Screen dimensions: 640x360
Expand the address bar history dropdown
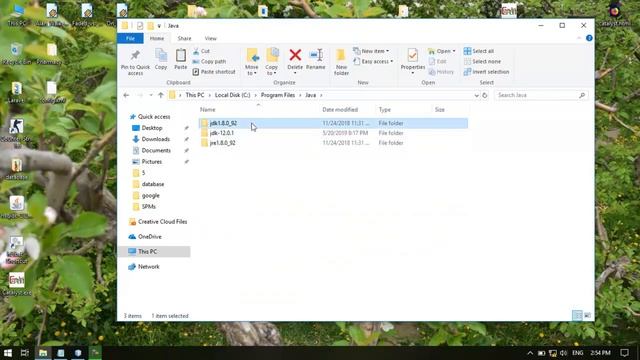(x=476, y=95)
